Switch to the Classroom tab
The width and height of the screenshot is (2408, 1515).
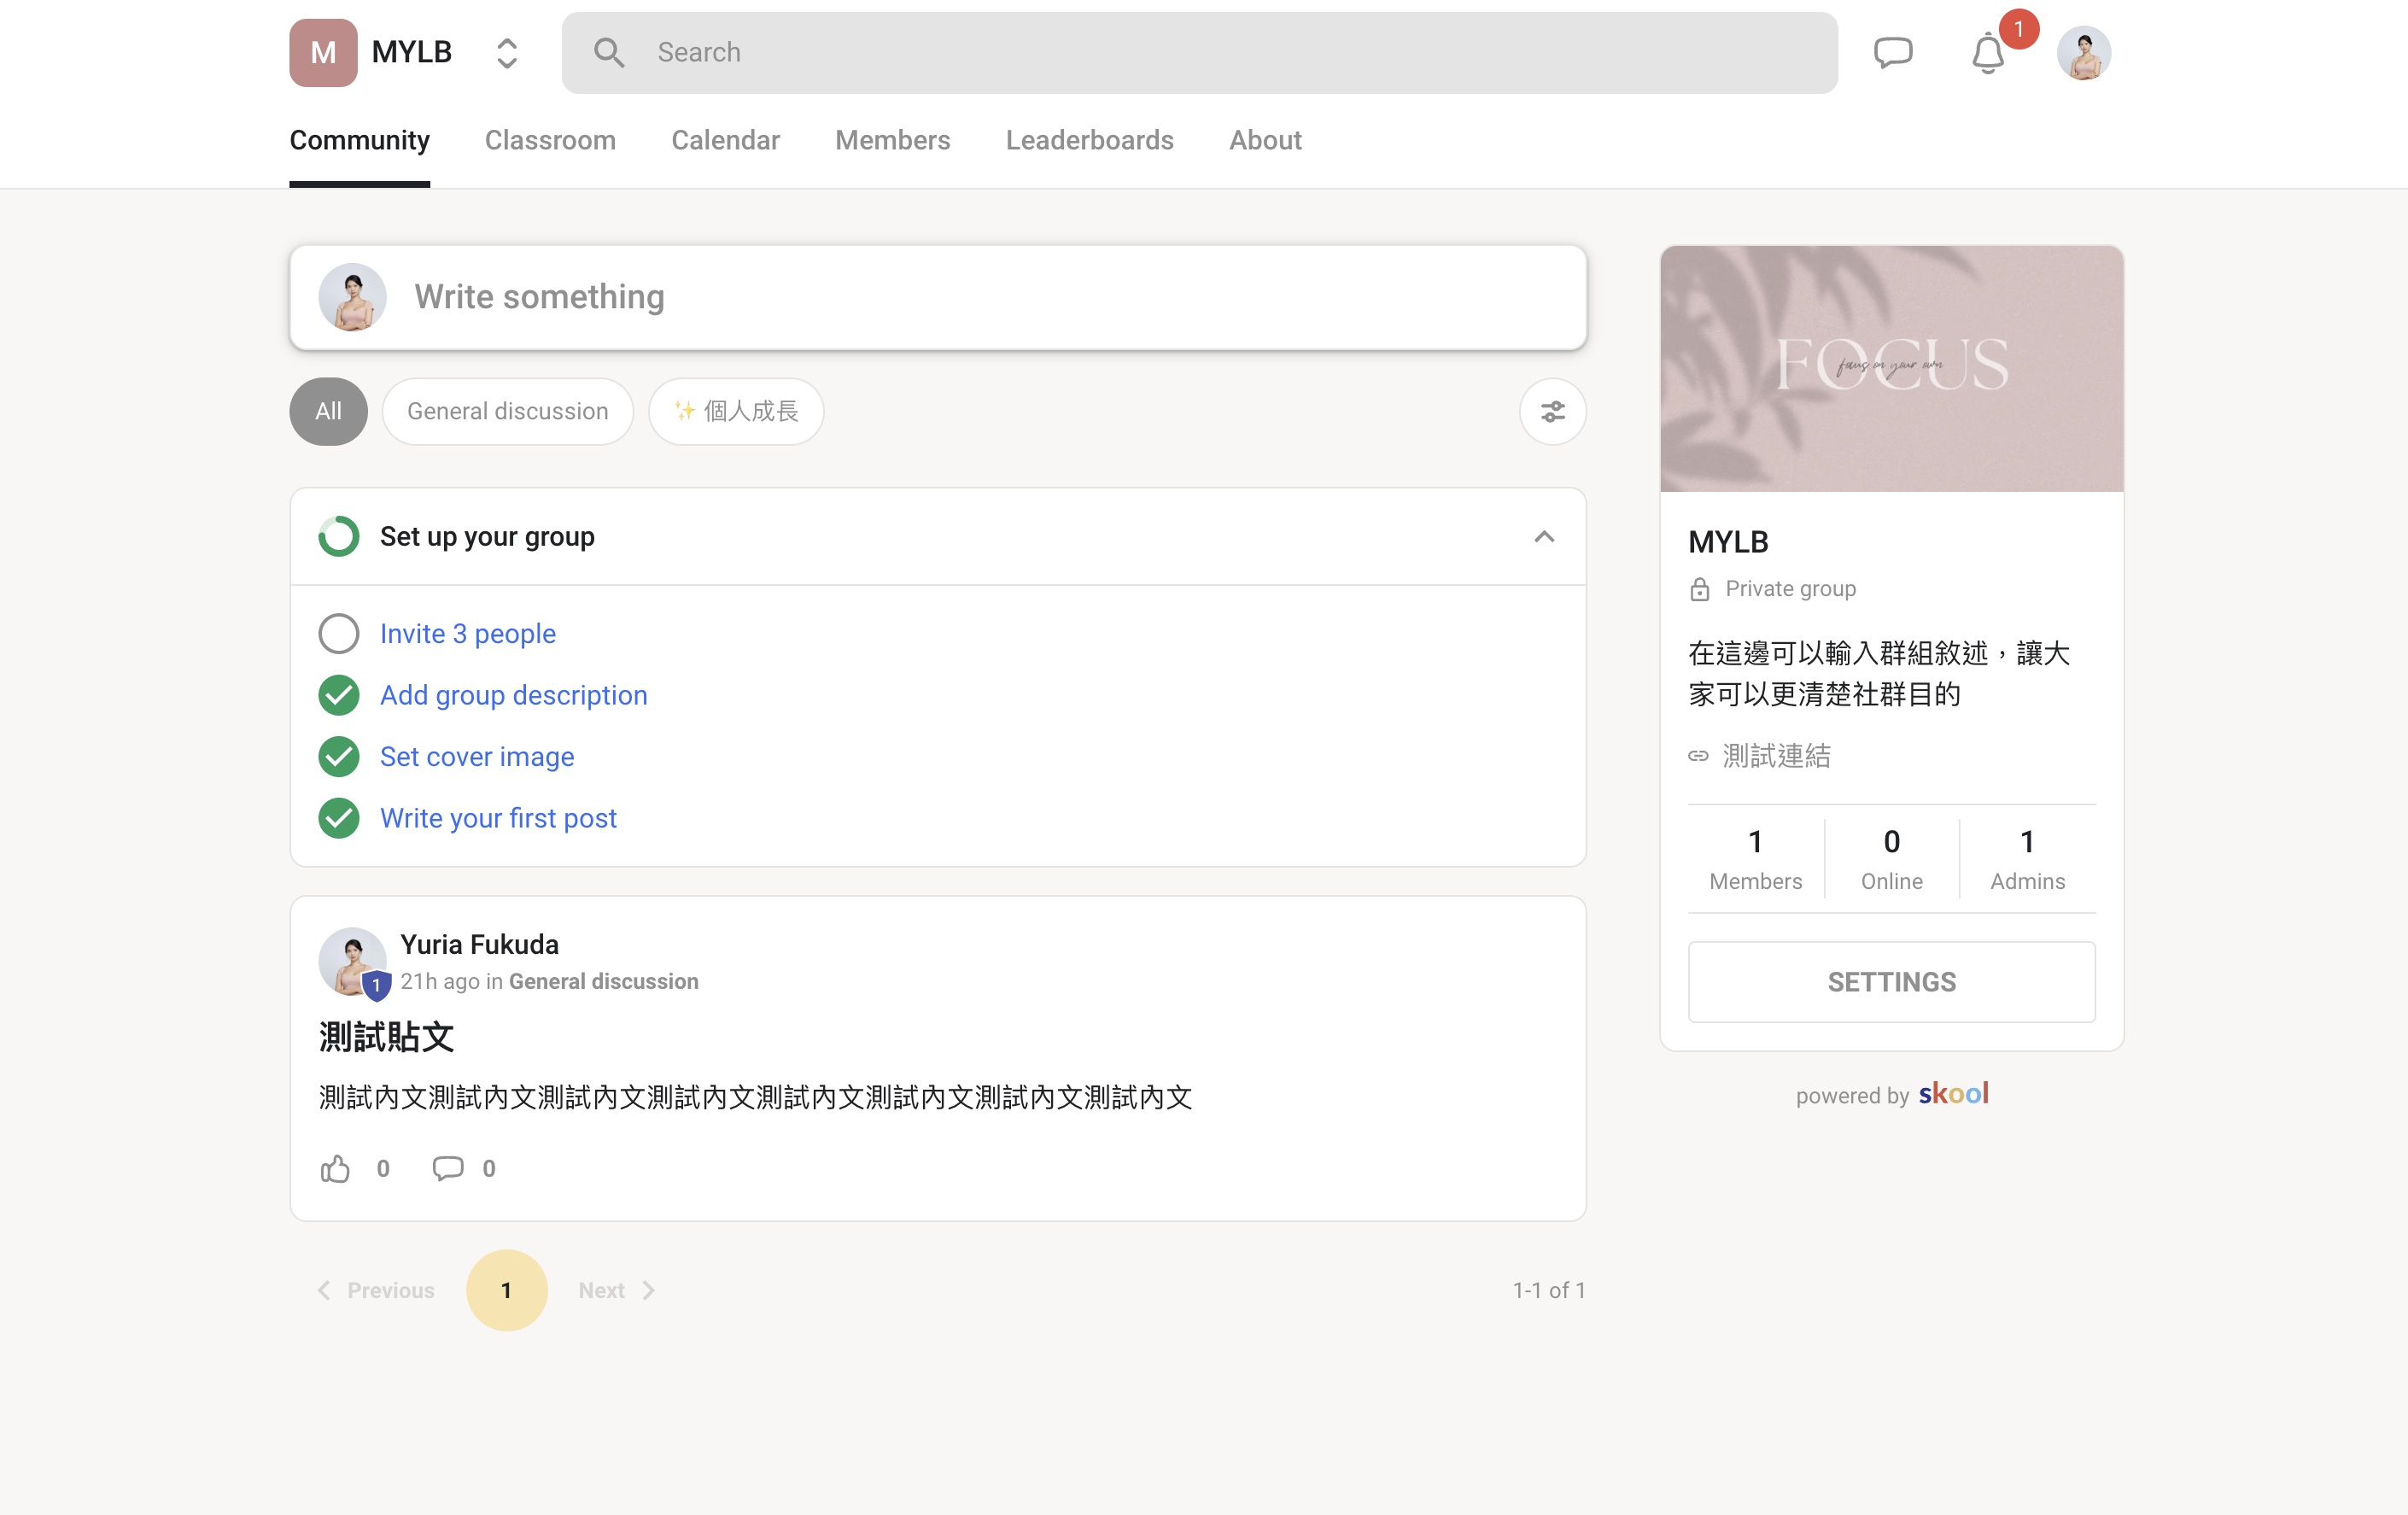click(550, 140)
